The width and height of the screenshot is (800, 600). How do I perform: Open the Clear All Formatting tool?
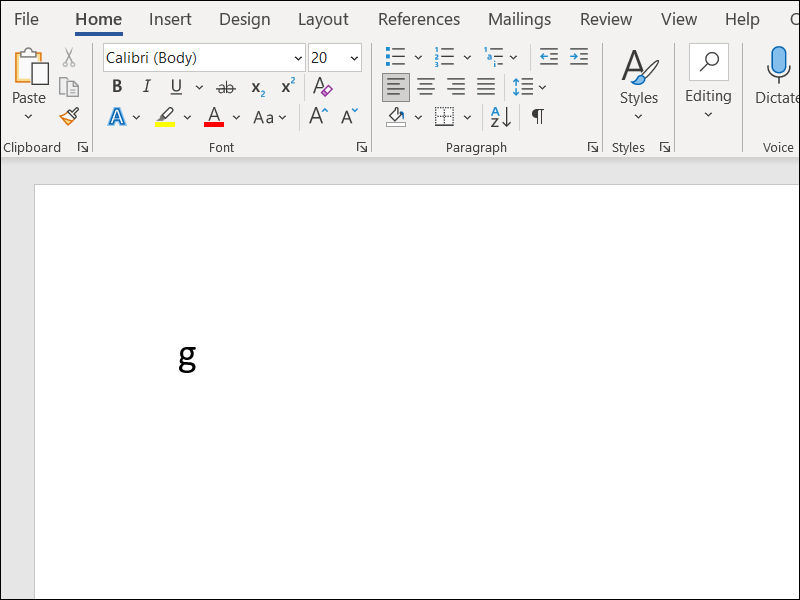tap(322, 88)
